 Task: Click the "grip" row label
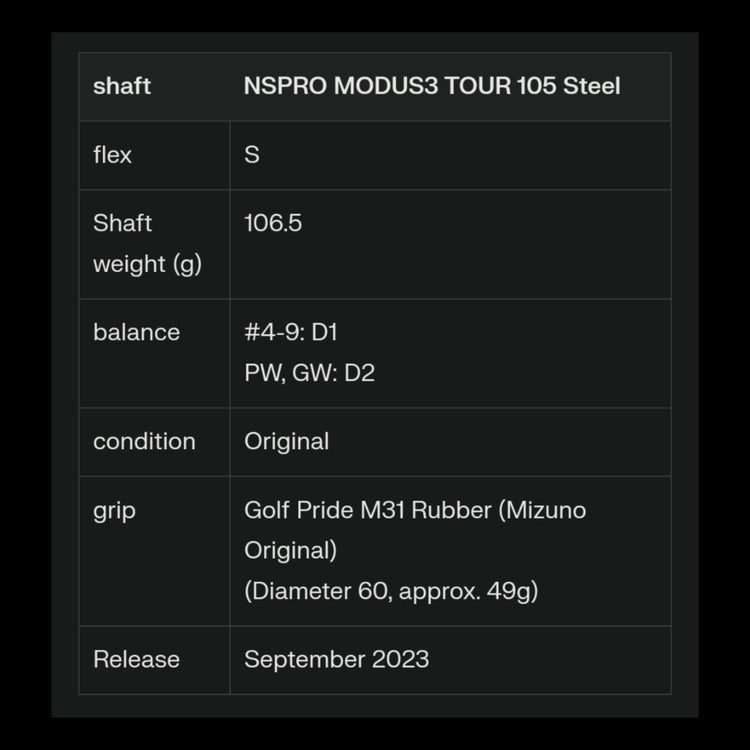tap(114, 510)
